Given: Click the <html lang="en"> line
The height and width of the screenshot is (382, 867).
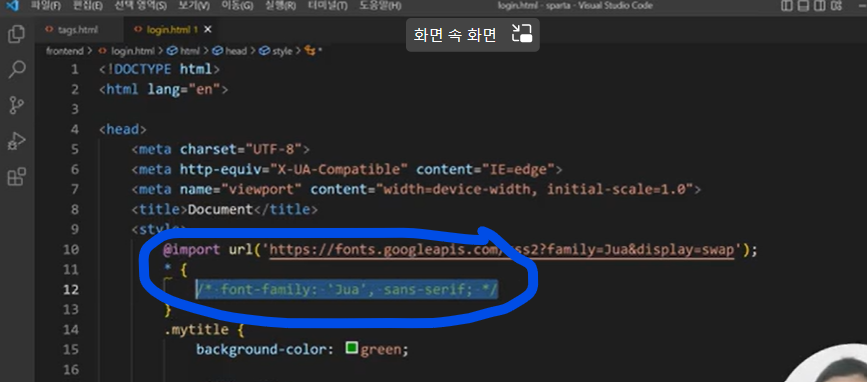Looking at the screenshot, I should click(x=163, y=90).
